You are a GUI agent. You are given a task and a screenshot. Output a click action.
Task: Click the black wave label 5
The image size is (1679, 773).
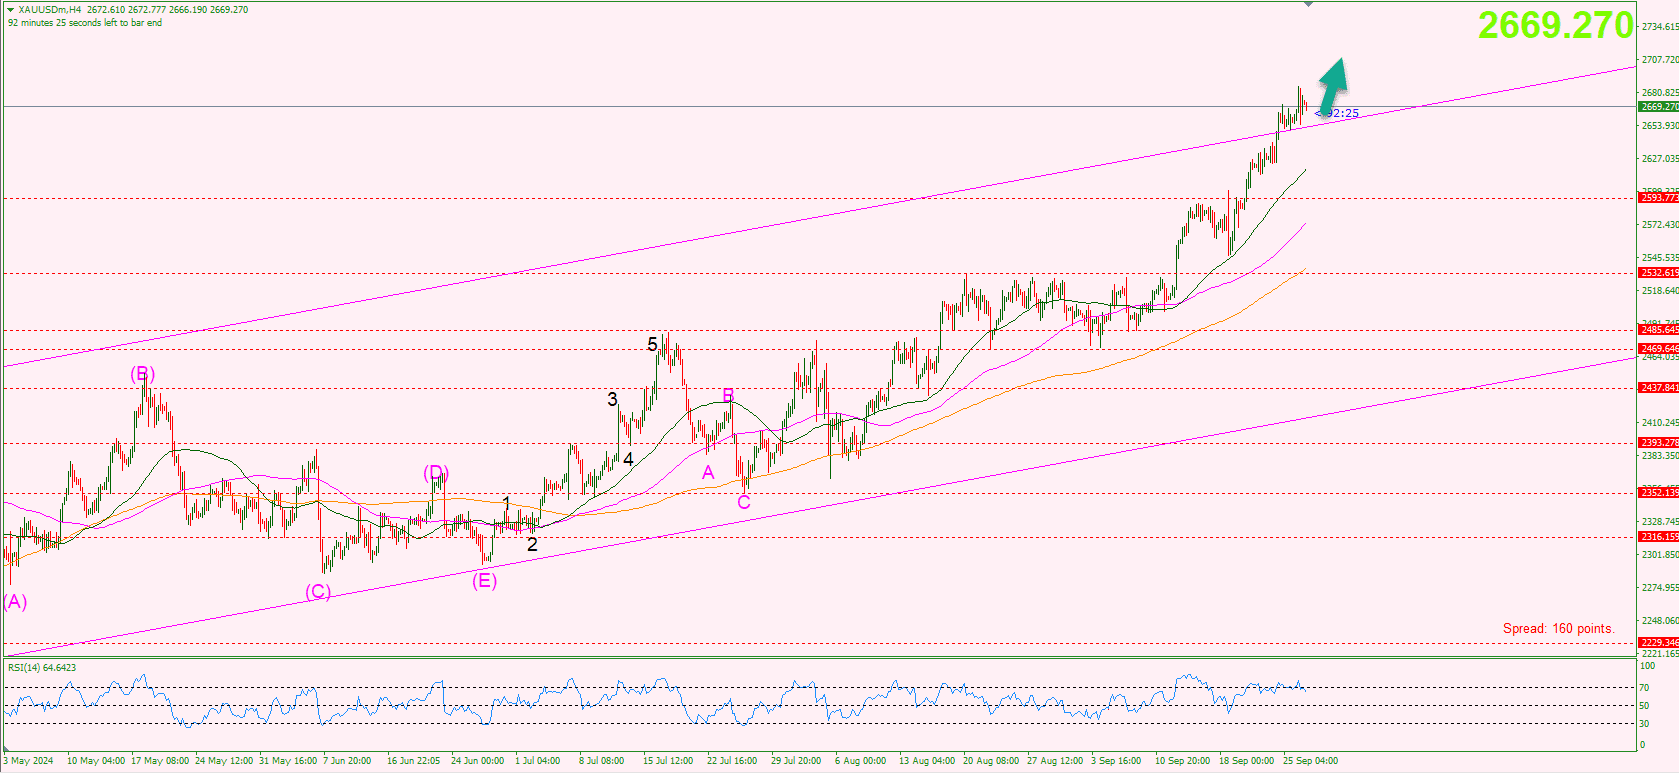point(653,345)
